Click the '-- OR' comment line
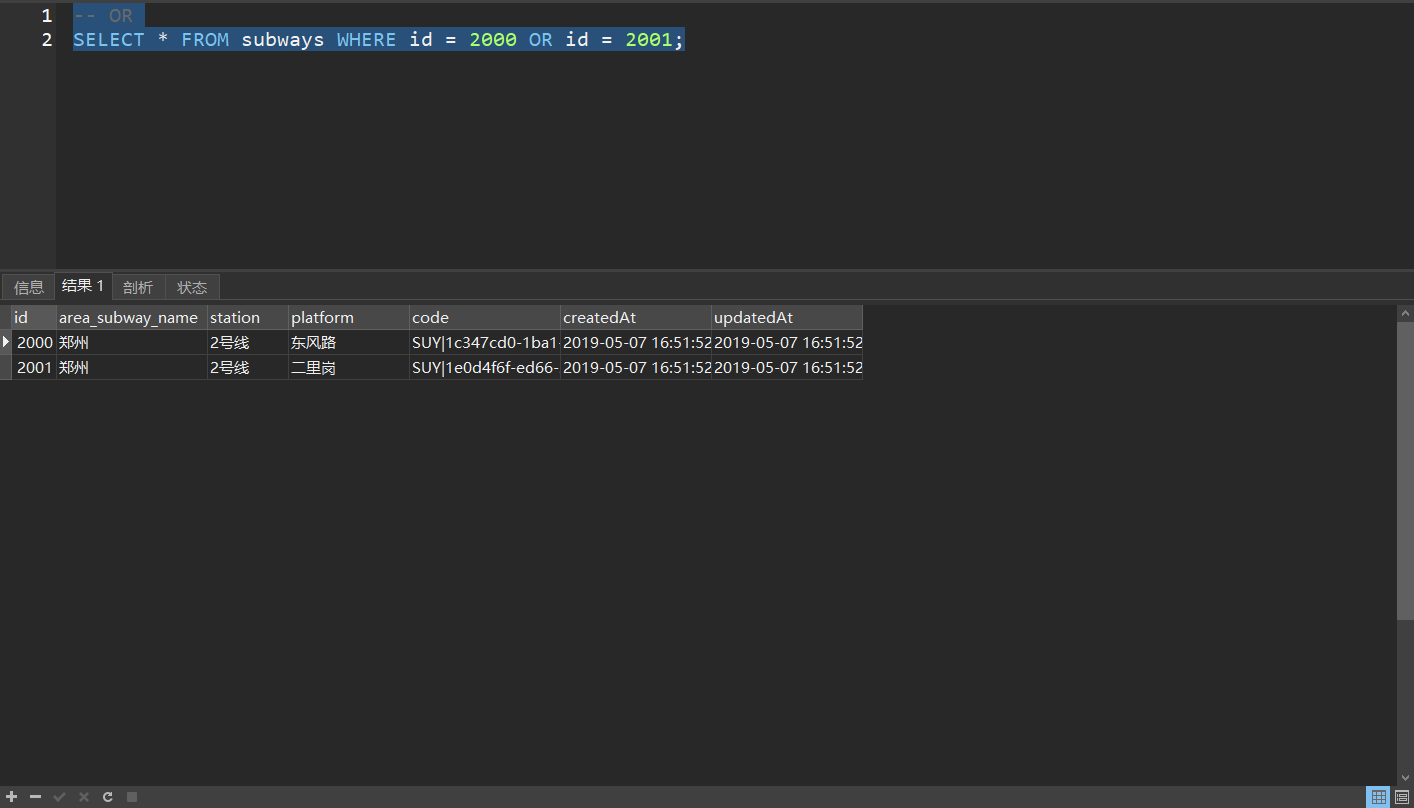 point(103,16)
